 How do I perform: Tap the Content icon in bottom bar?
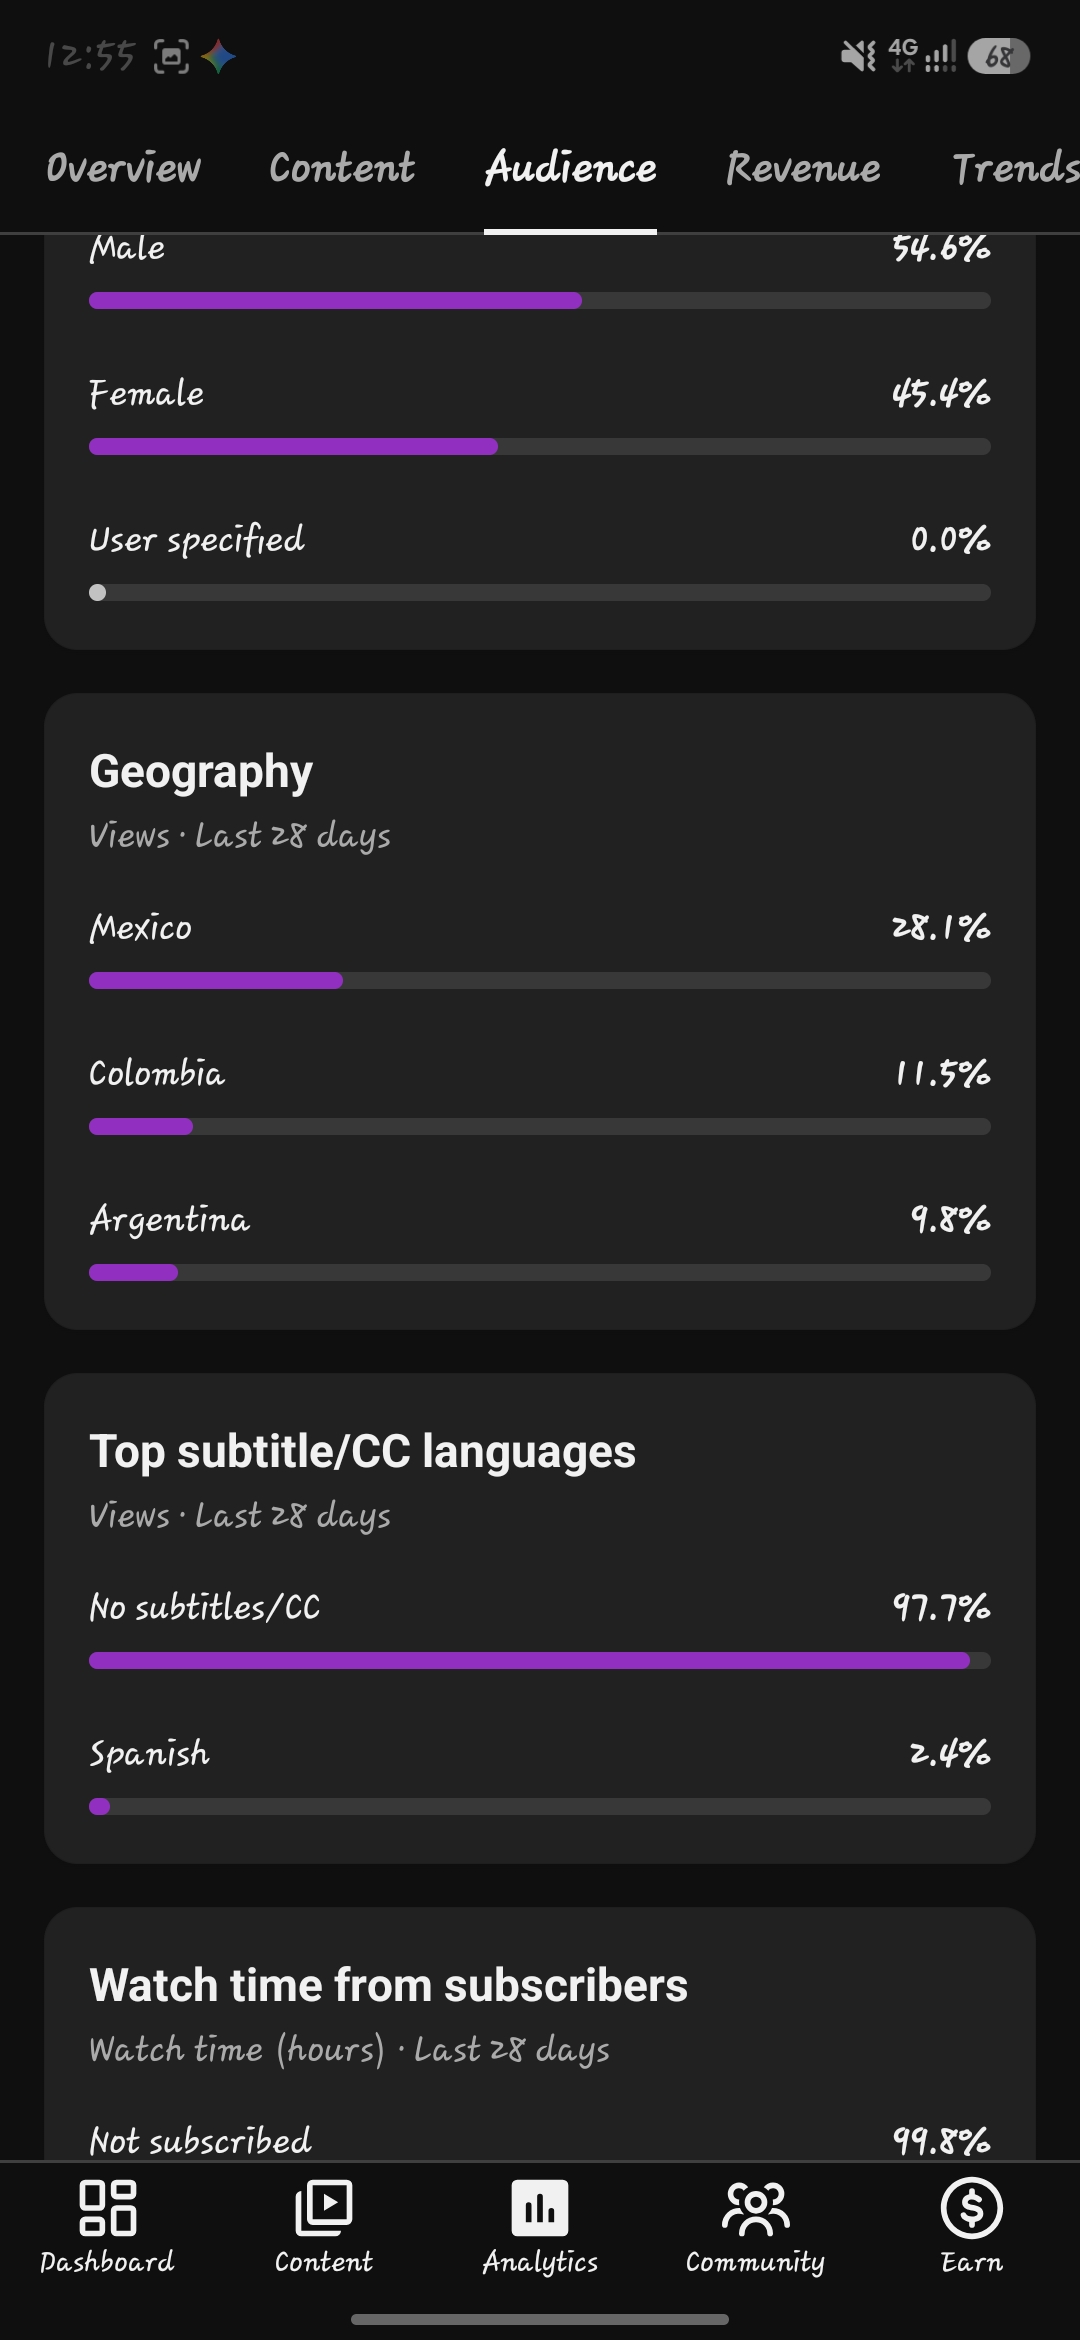click(324, 2207)
